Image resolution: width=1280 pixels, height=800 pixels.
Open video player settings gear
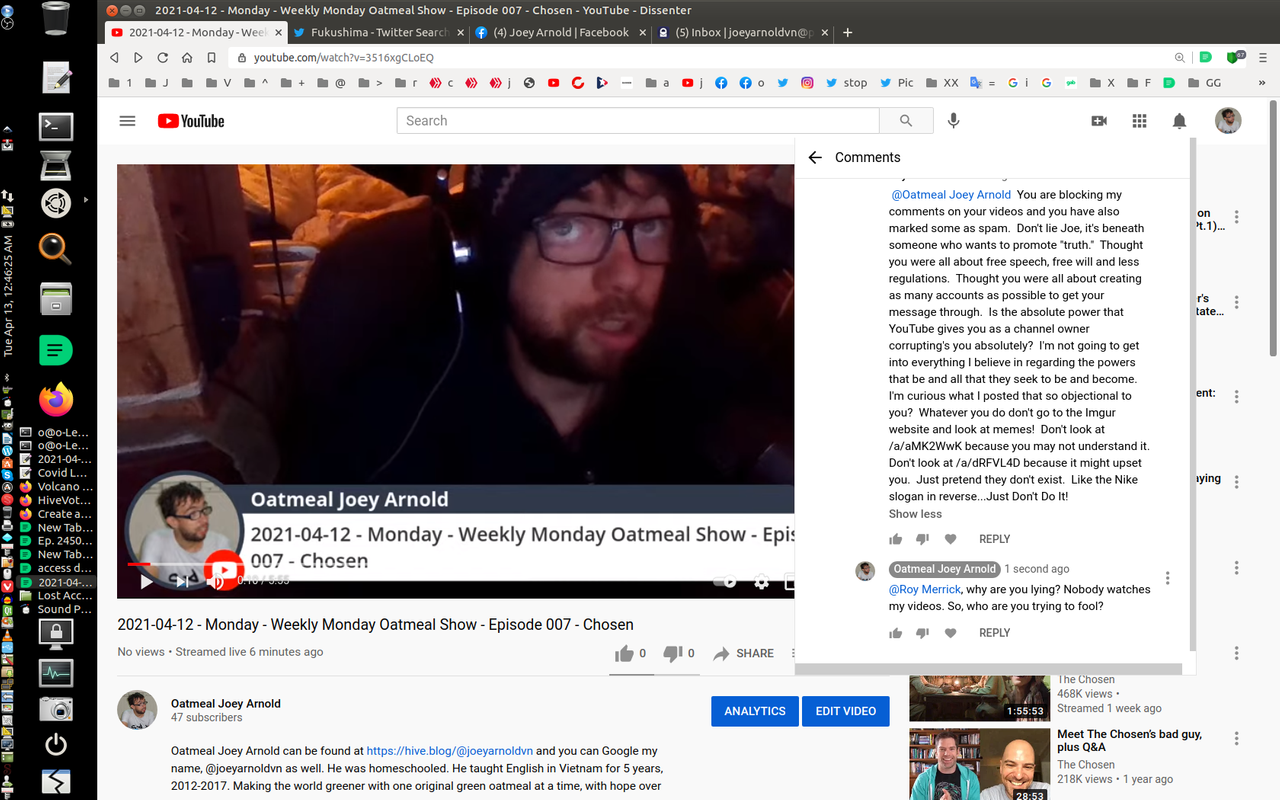[x=762, y=581]
